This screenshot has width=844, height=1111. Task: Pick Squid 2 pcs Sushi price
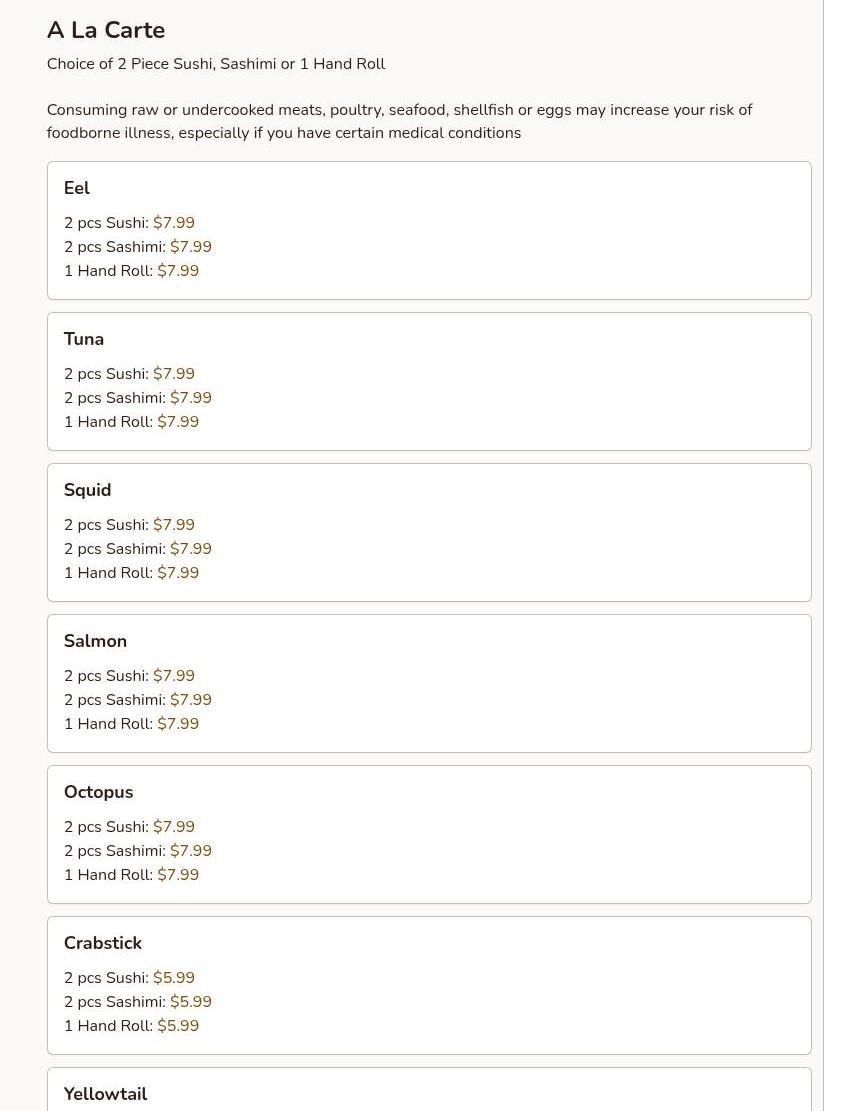pos(173,525)
